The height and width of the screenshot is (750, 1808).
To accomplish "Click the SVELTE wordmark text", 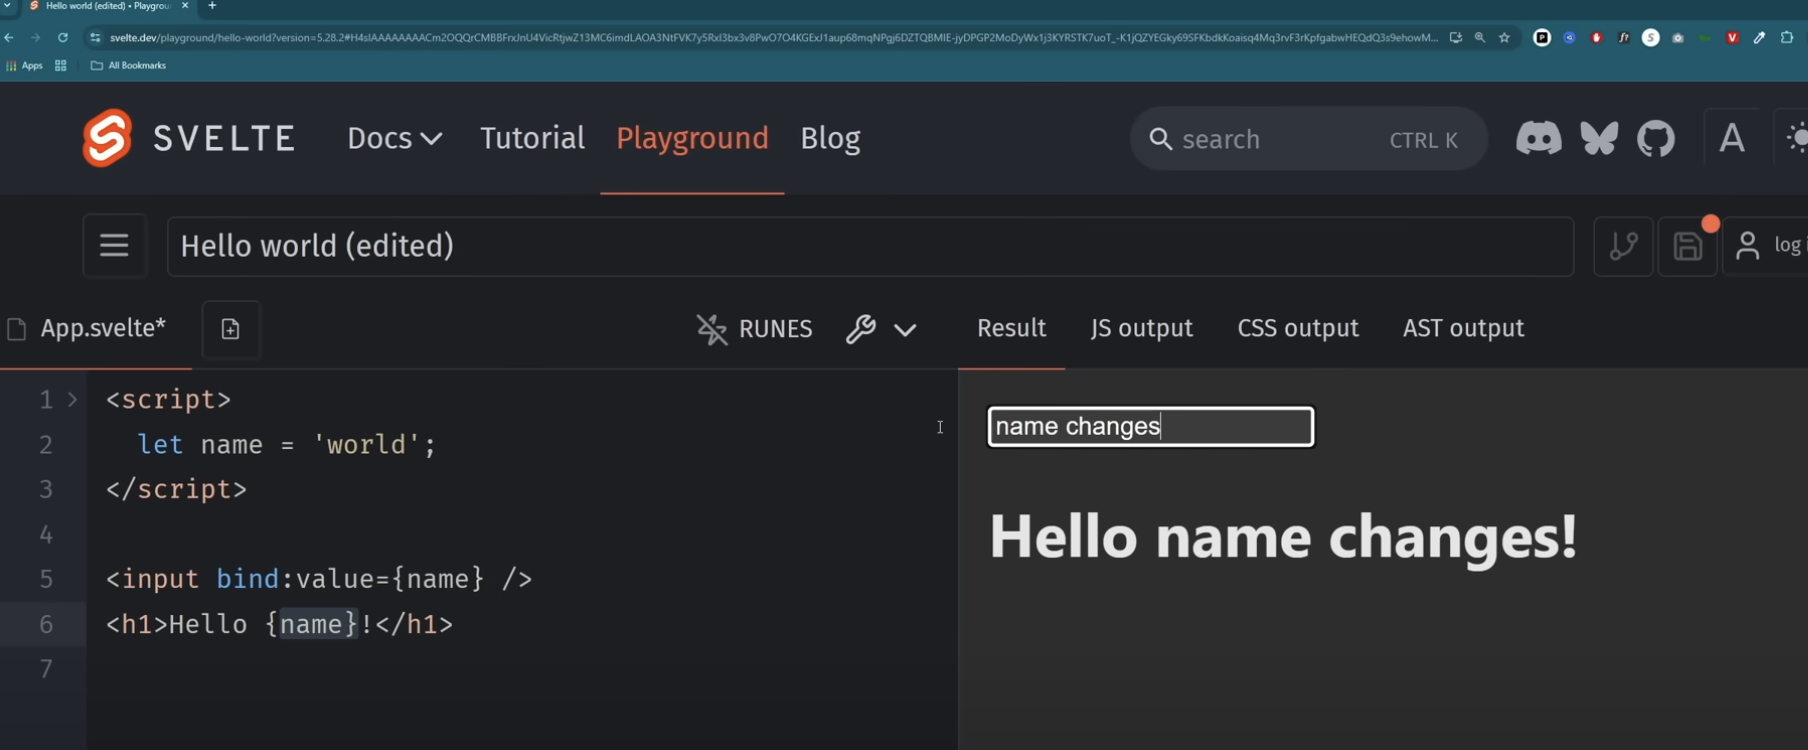I will (x=224, y=138).
